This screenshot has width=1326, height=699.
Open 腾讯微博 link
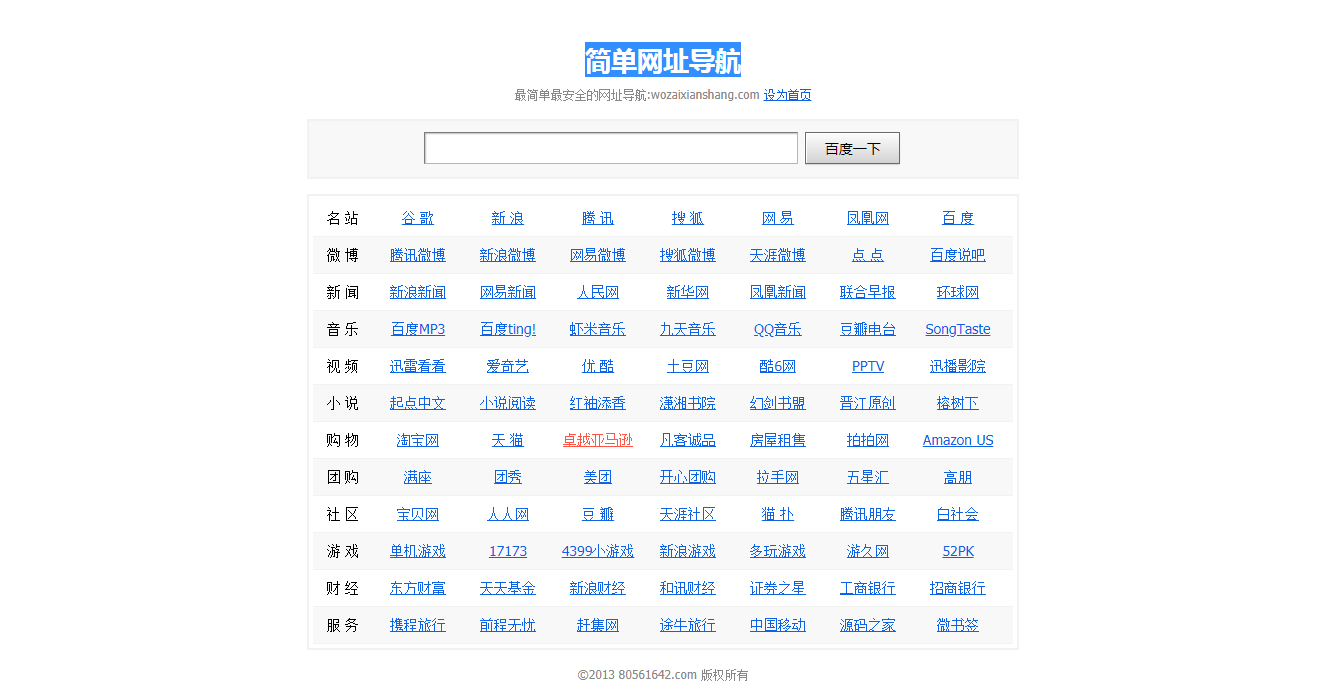click(418, 255)
